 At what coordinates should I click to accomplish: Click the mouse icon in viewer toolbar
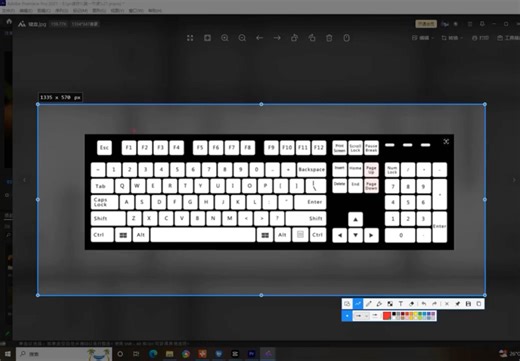click(347, 38)
